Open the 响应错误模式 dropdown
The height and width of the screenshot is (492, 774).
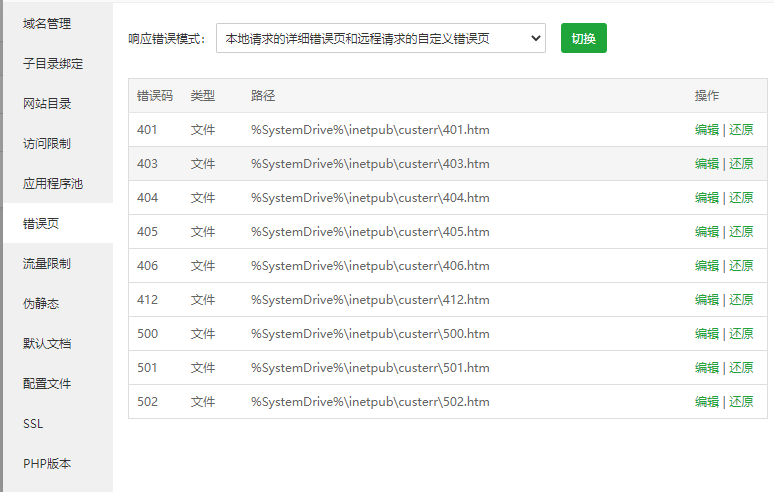point(380,39)
